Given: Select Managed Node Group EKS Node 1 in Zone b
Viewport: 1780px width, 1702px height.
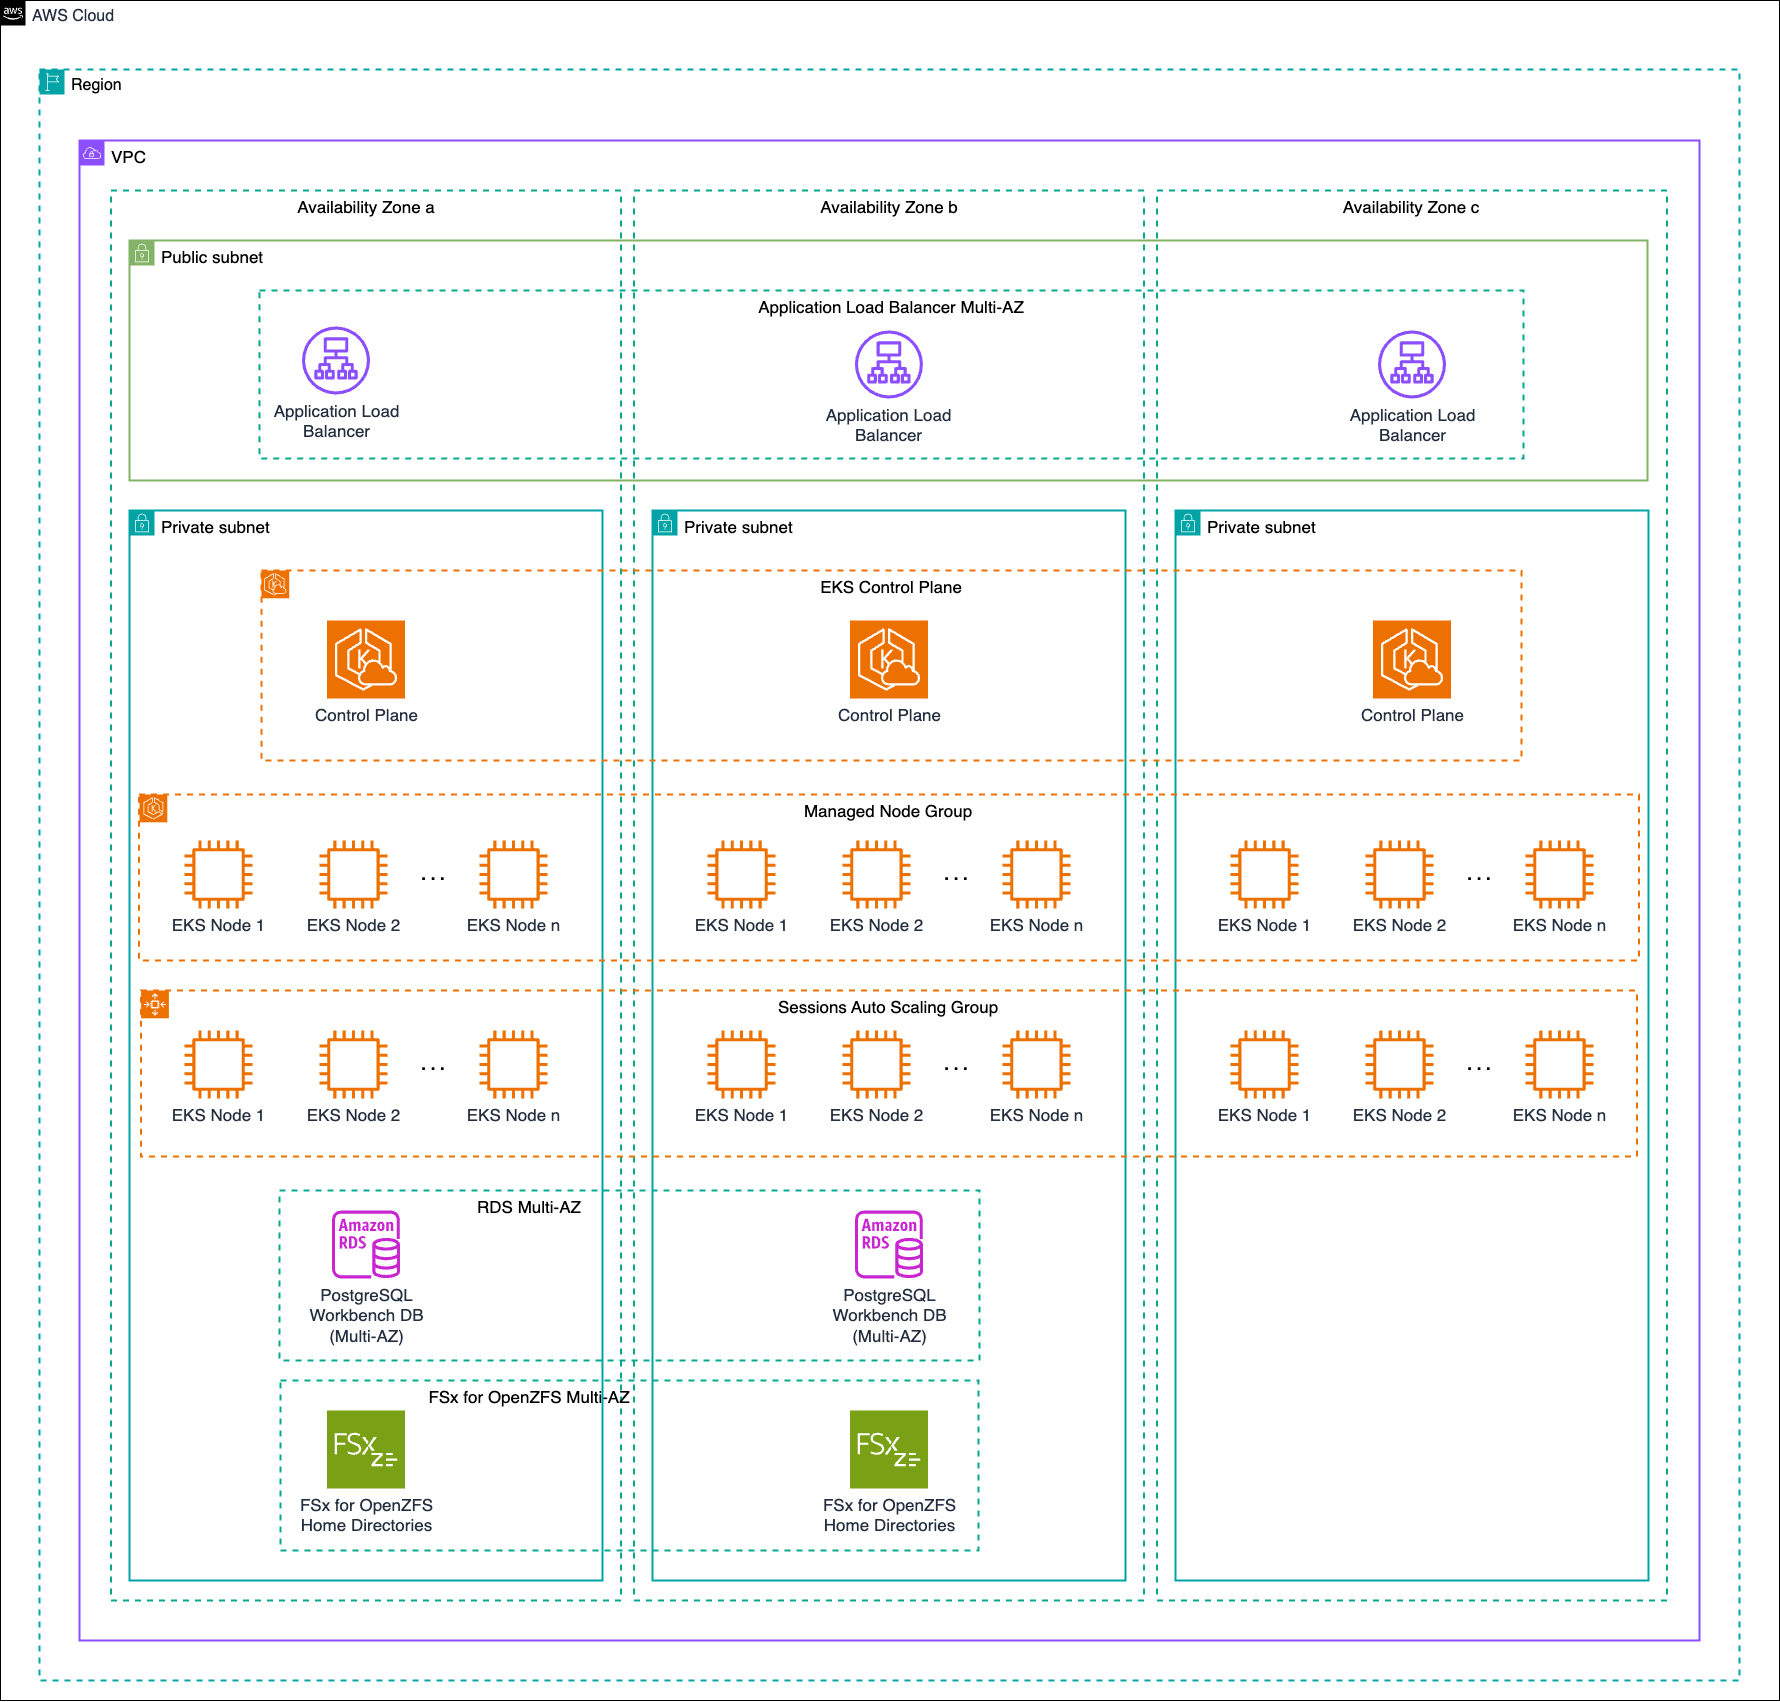Looking at the screenshot, I should (741, 874).
